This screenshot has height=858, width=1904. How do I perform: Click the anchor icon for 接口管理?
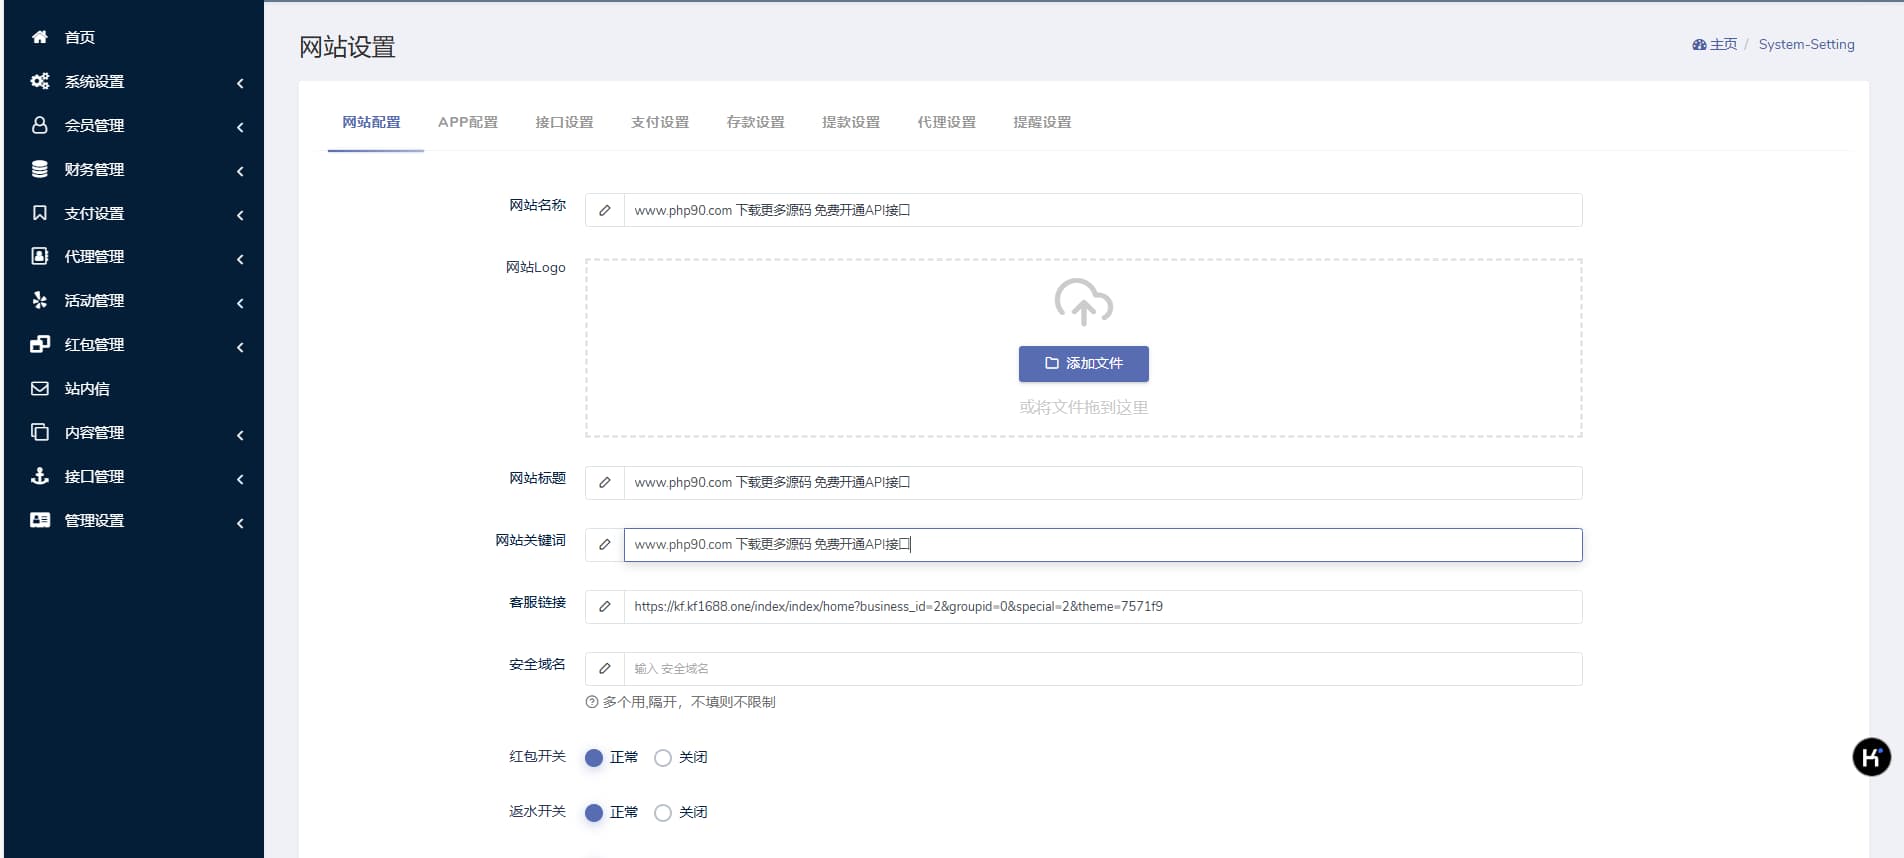click(x=40, y=476)
